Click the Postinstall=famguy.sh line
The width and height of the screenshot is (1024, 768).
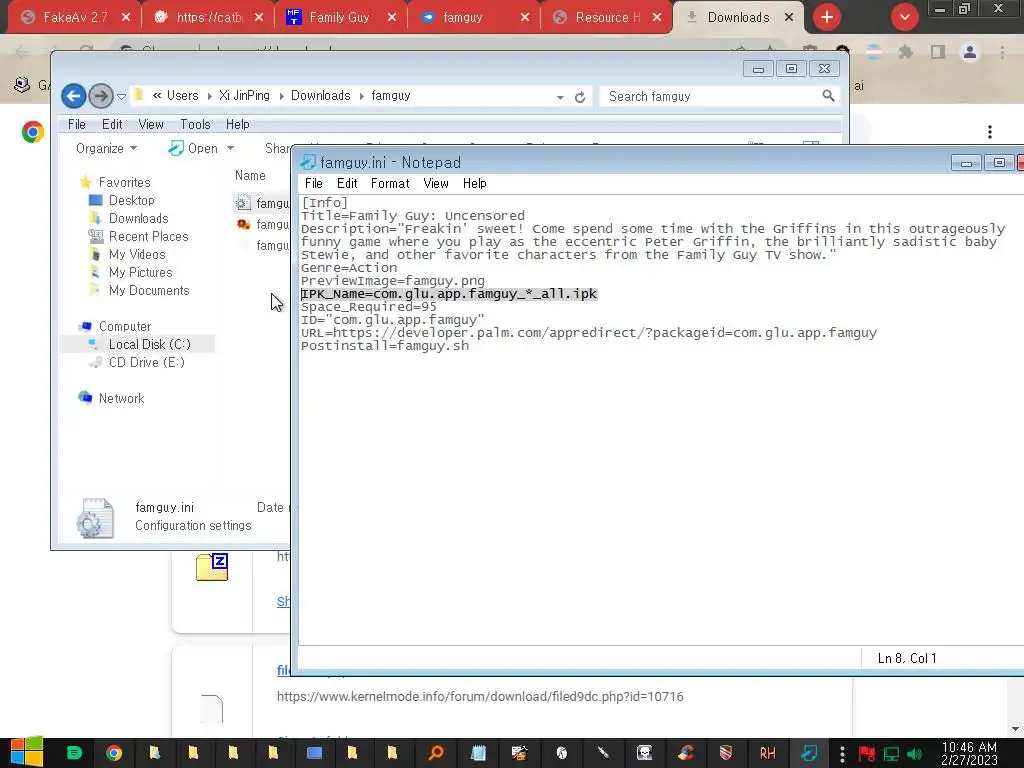[x=385, y=345]
